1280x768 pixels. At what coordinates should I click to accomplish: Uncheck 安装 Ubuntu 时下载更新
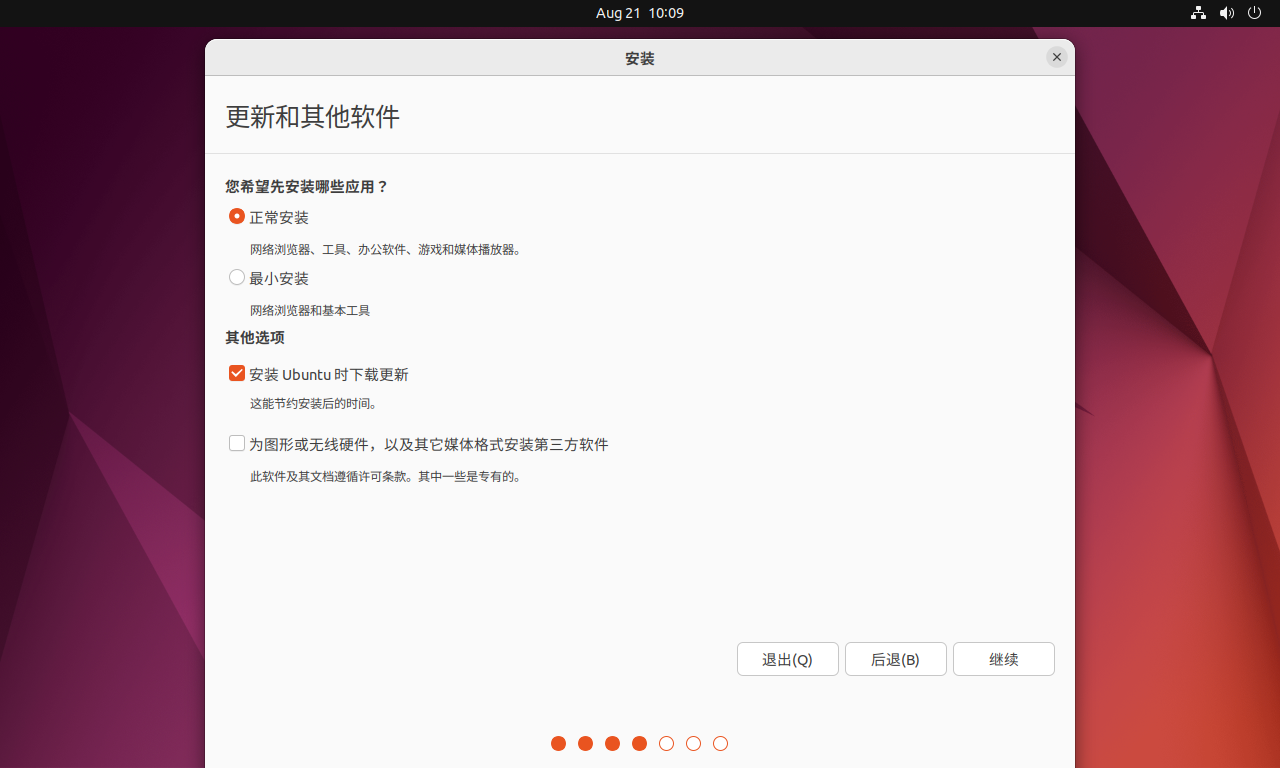click(236, 373)
